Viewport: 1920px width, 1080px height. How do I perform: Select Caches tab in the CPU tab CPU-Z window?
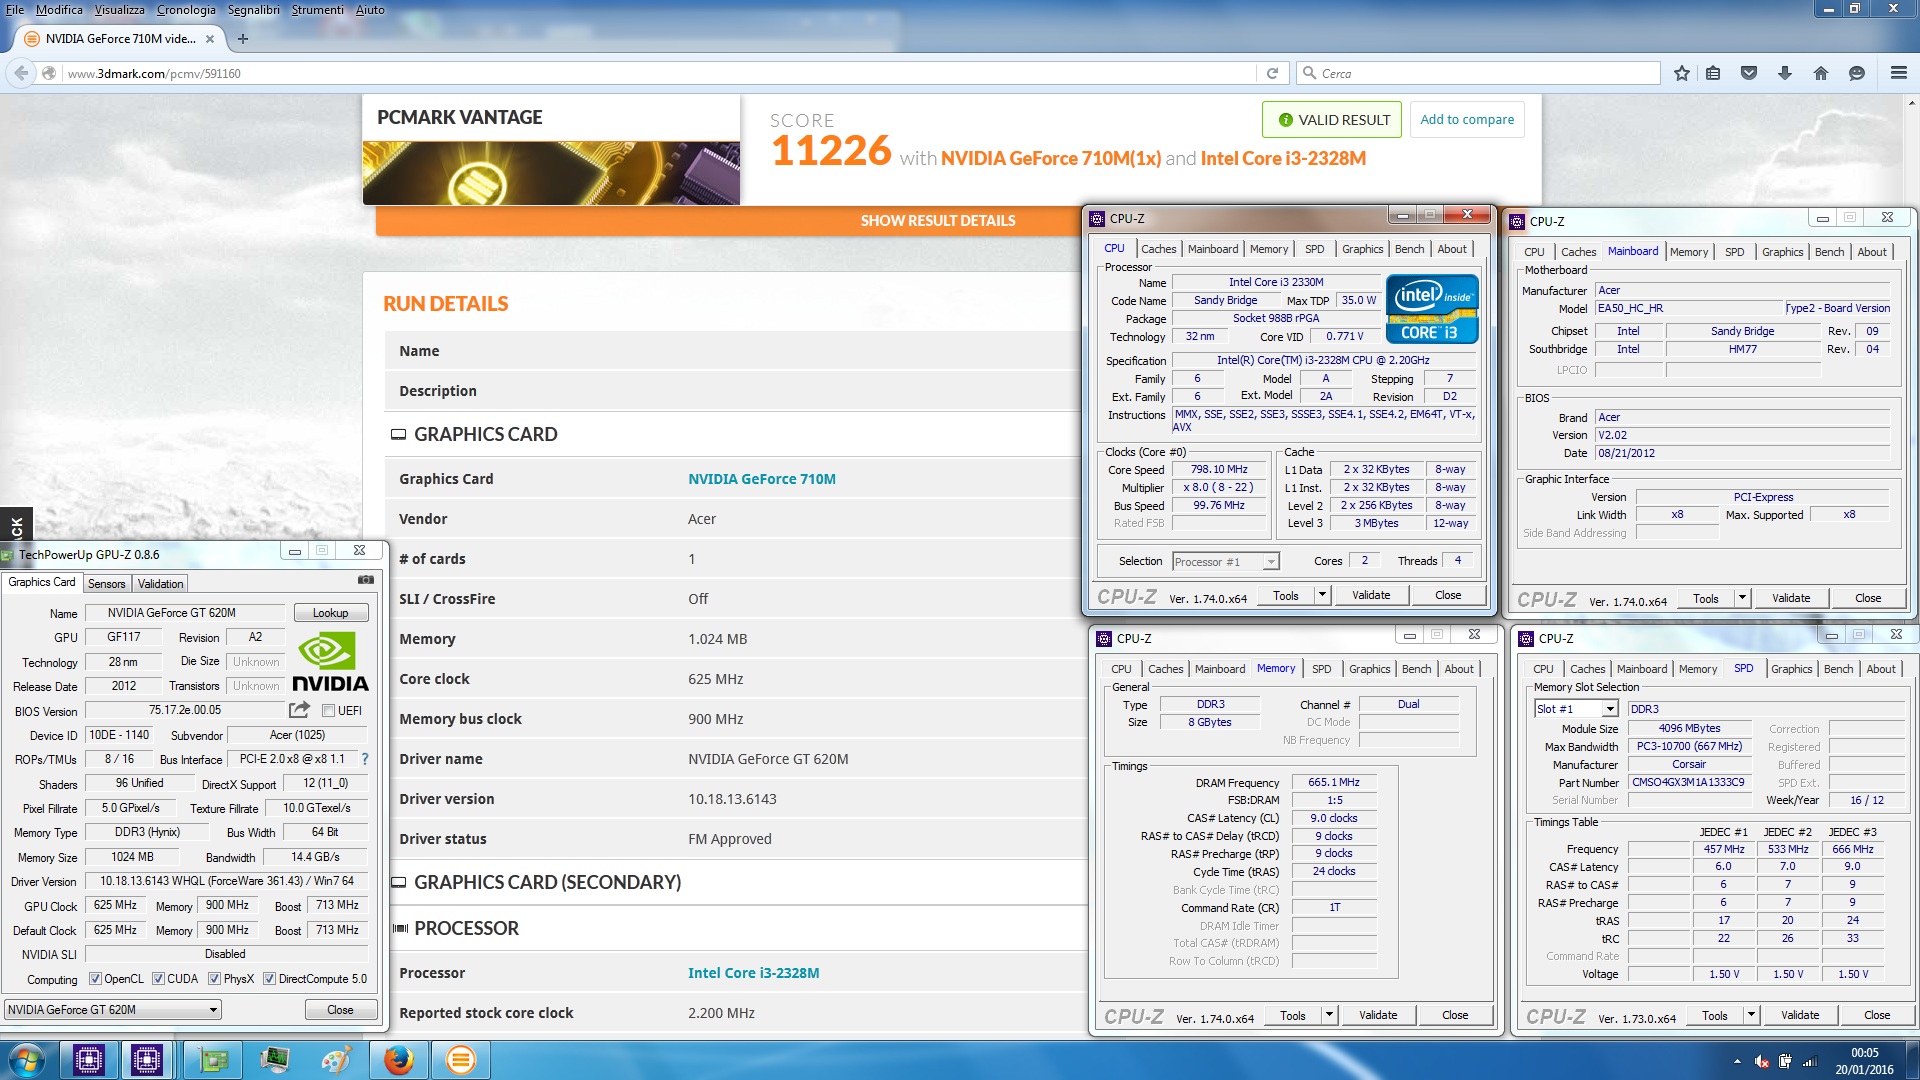point(1158,249)
